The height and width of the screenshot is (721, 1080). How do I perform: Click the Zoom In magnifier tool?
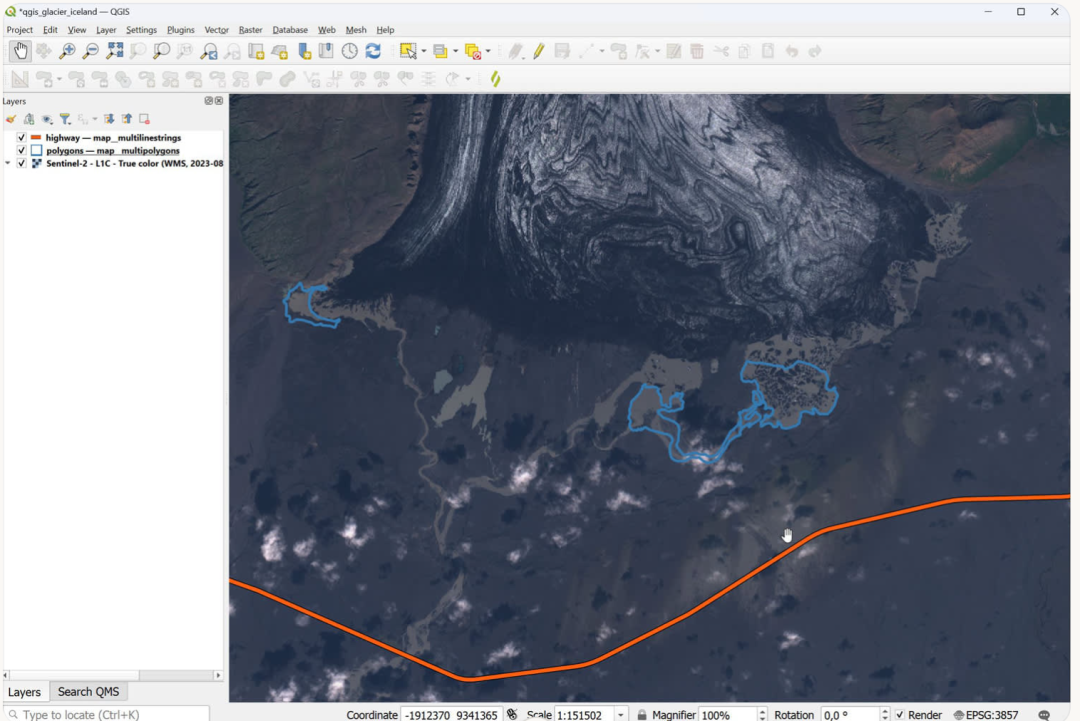click(x=67, y=51)
